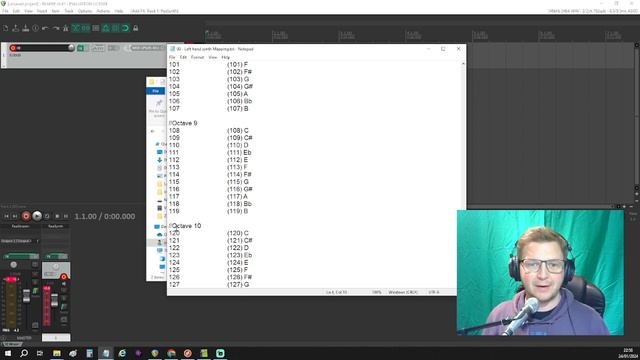640x360 pixels.
Task: Open Notepad Help menu
Action: (226, 57)
